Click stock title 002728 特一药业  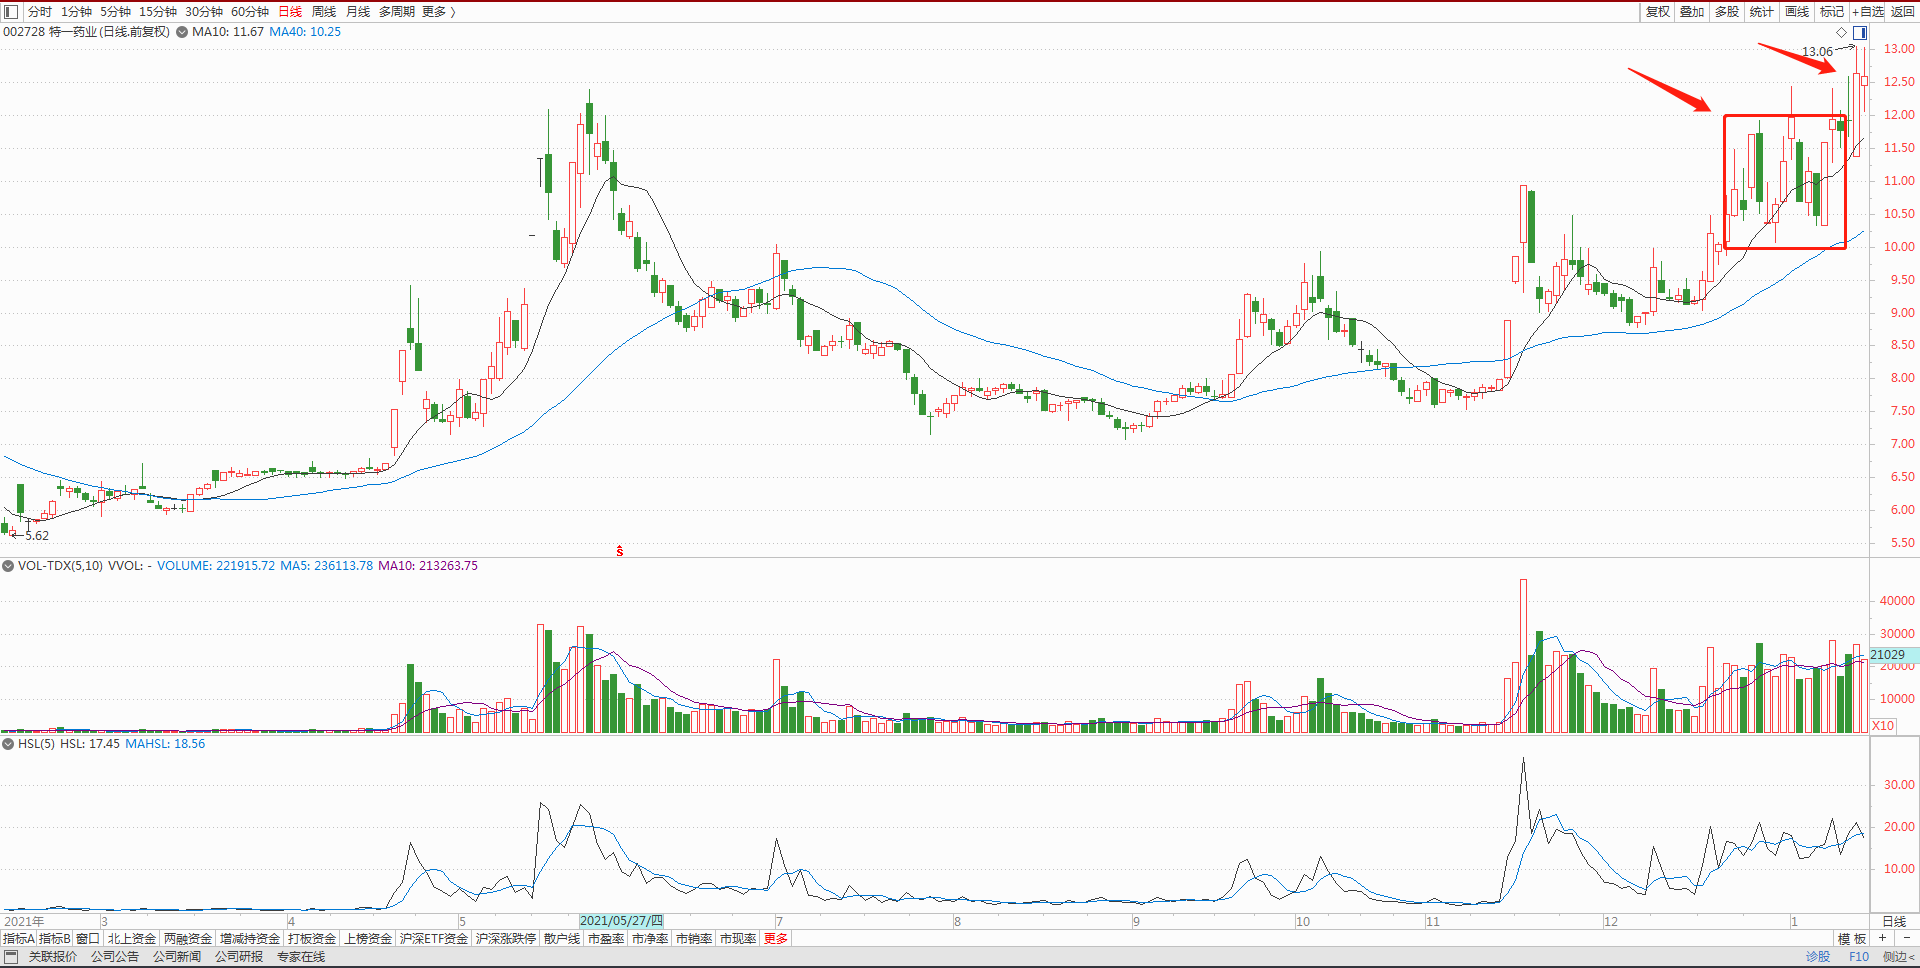(x=86, y=32)
